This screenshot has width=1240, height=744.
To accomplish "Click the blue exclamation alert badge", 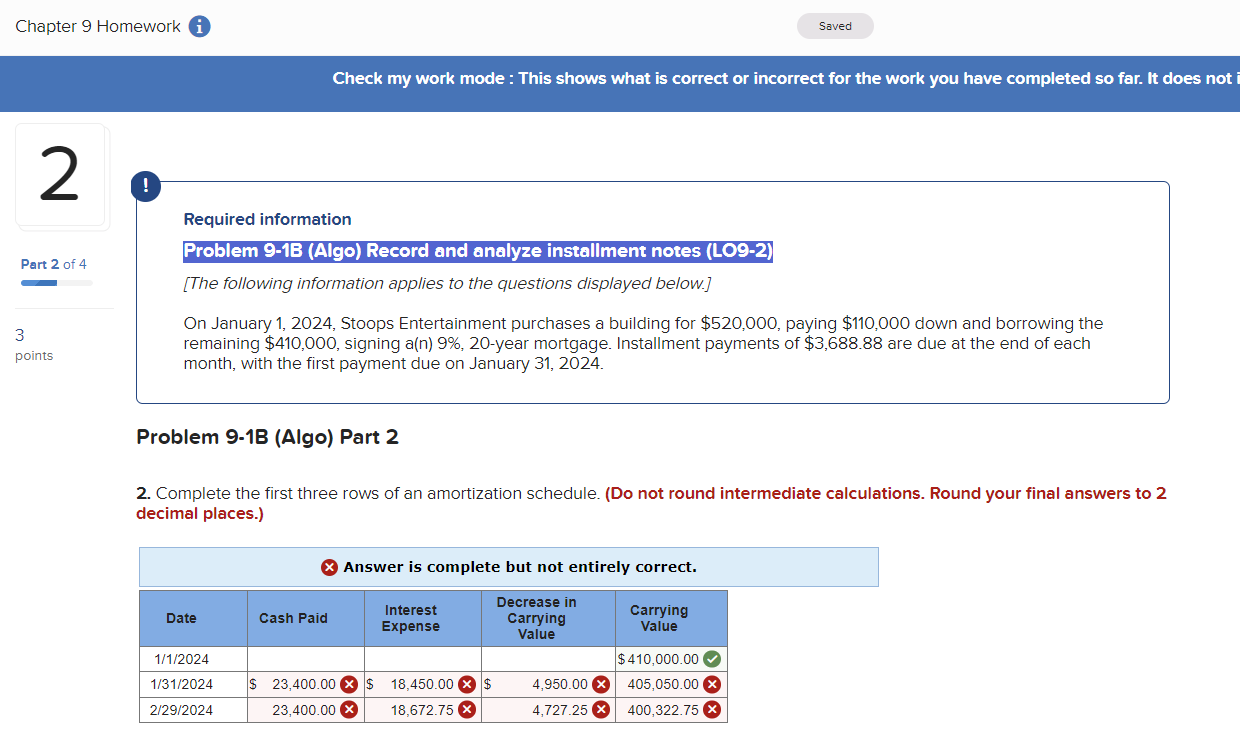I will [145, 186].
